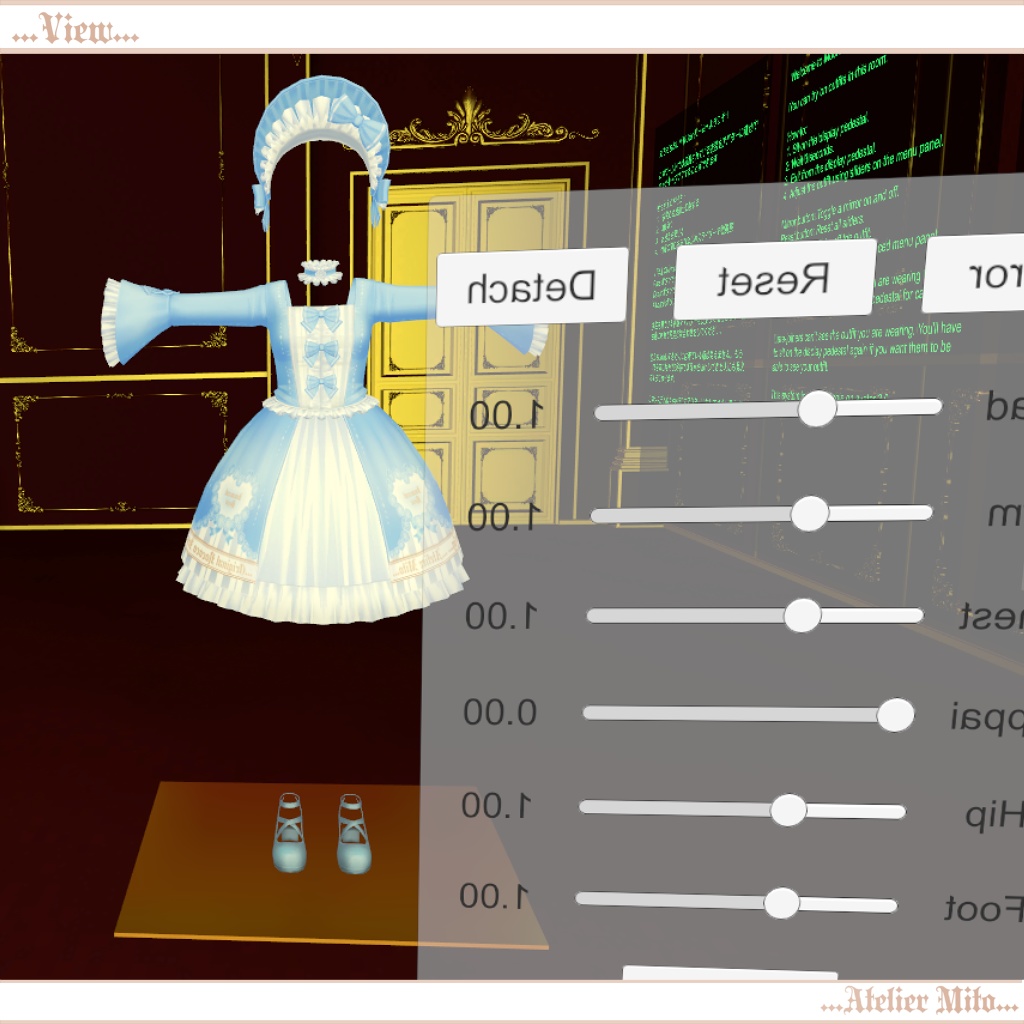The image size is (1024, 1024).
Task: Click the topmost slider's handle under Reset
Action: [817, 409]
